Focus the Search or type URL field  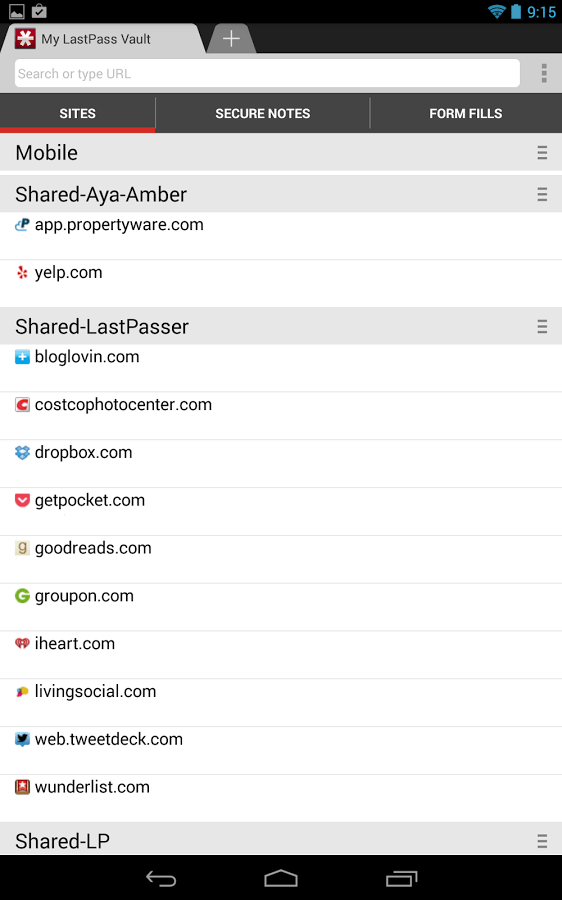click(x=267, y=73)
